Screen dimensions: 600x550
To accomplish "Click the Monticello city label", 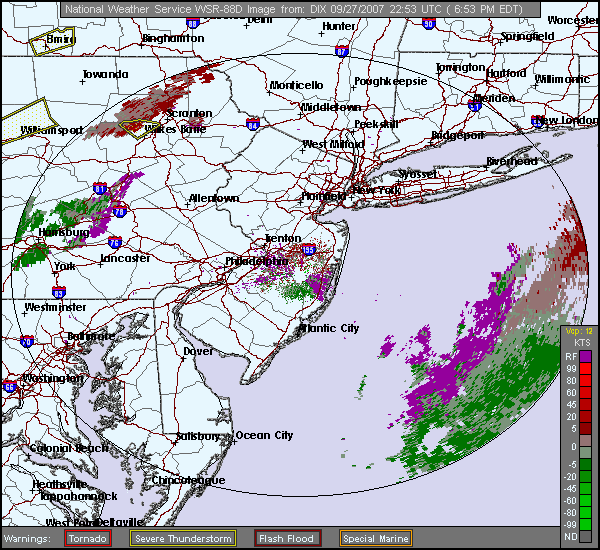I will [297, 85].
